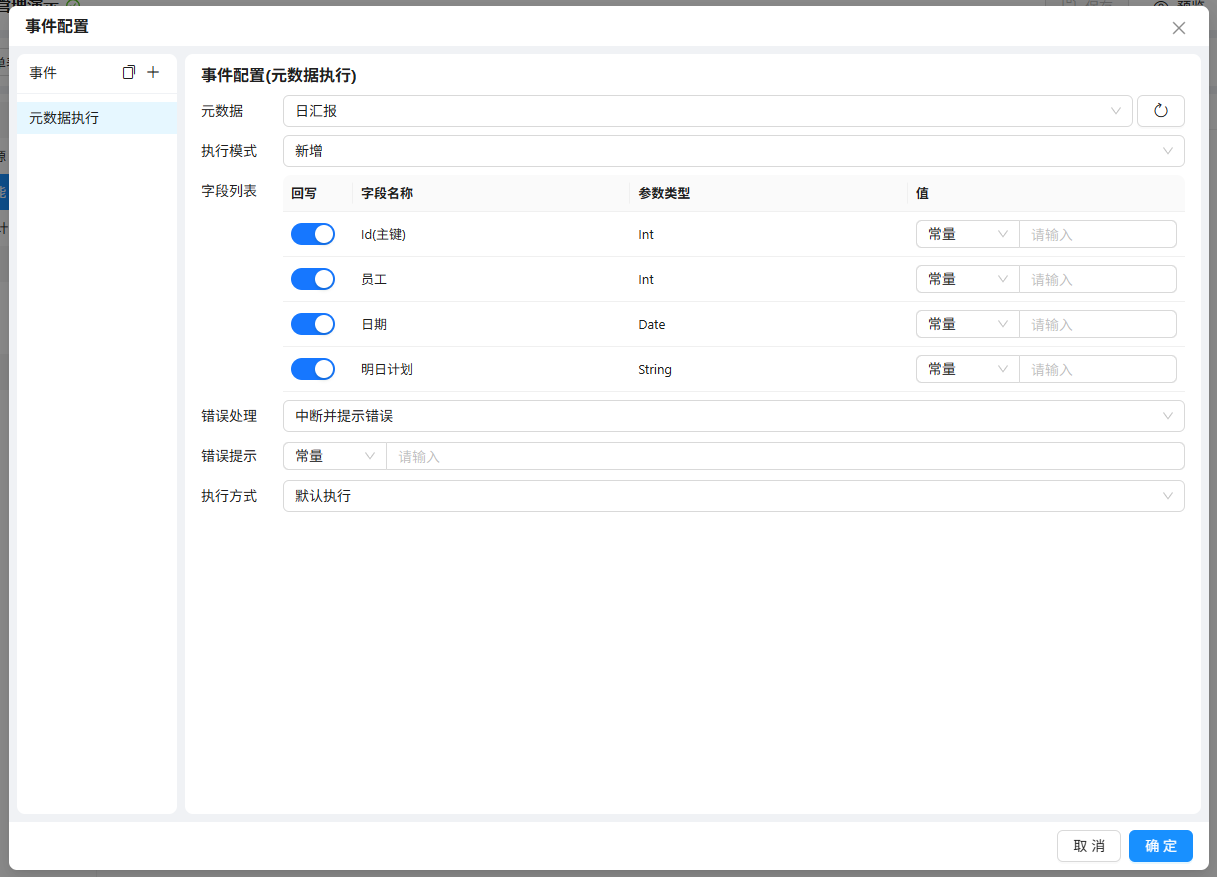Screen dimensions: 1217x877
Task: Open 常量 dropdown for 错误提示
Action: click(x=334, y=456)
